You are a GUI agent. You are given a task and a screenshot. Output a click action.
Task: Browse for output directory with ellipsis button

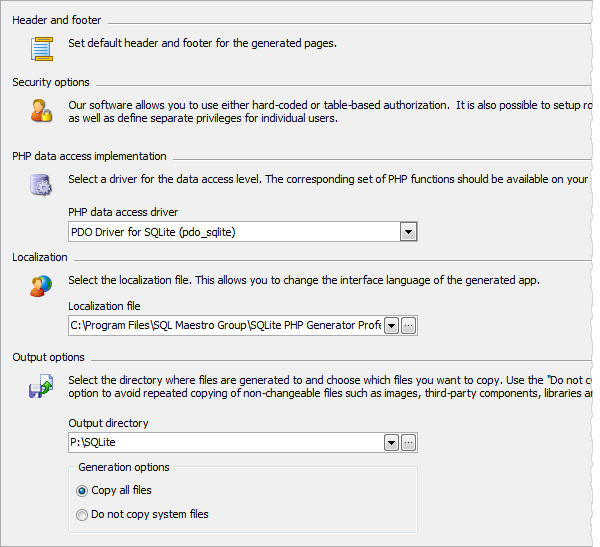tap(408, 443)
